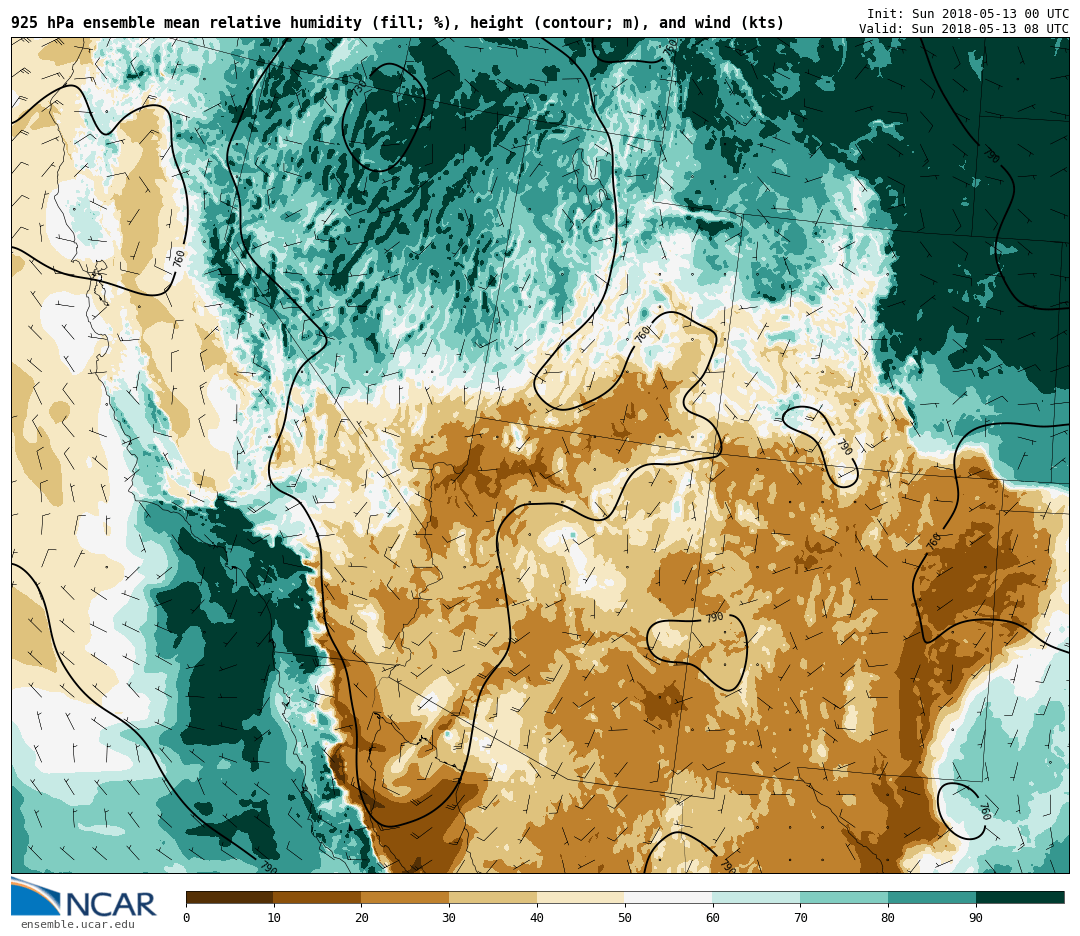Click the 70–80% light teal colorbar segment
This screenshot has width=1080, height=936.
point(844,897)
